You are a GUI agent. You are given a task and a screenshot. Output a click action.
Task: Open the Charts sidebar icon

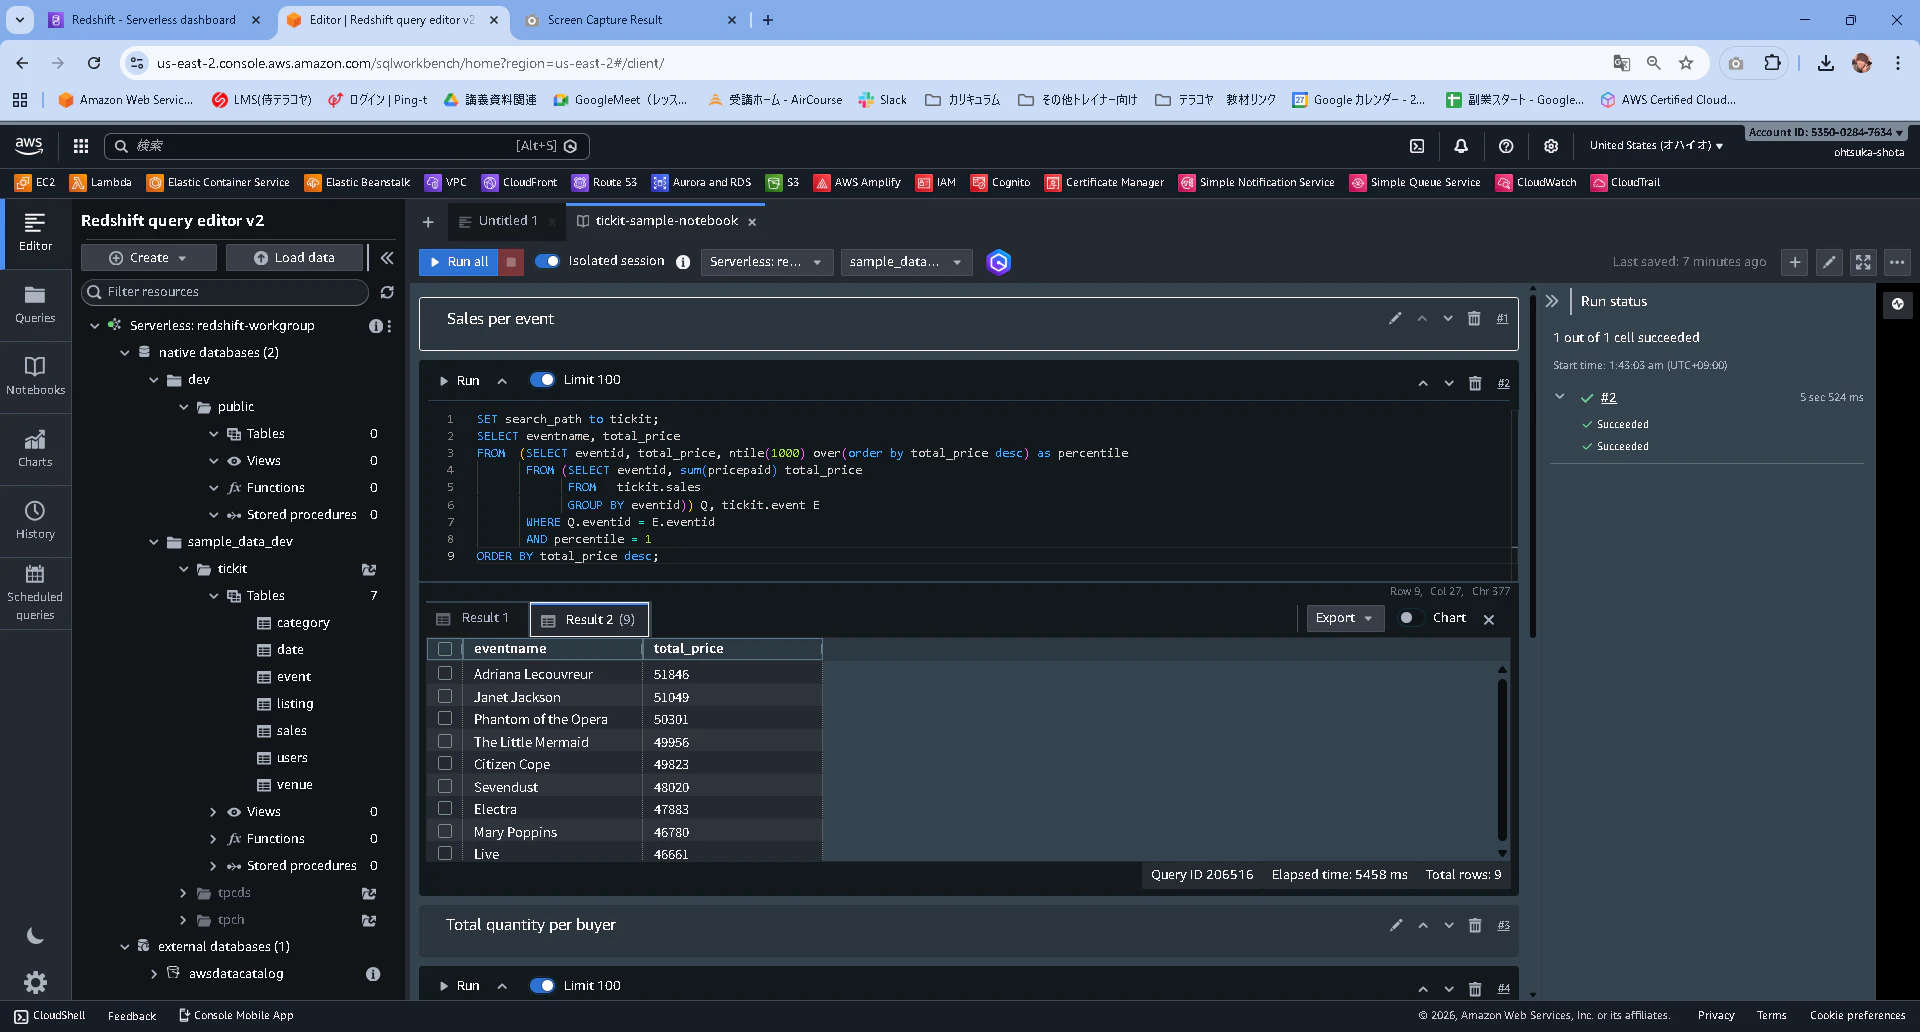(x=35, y=449)
